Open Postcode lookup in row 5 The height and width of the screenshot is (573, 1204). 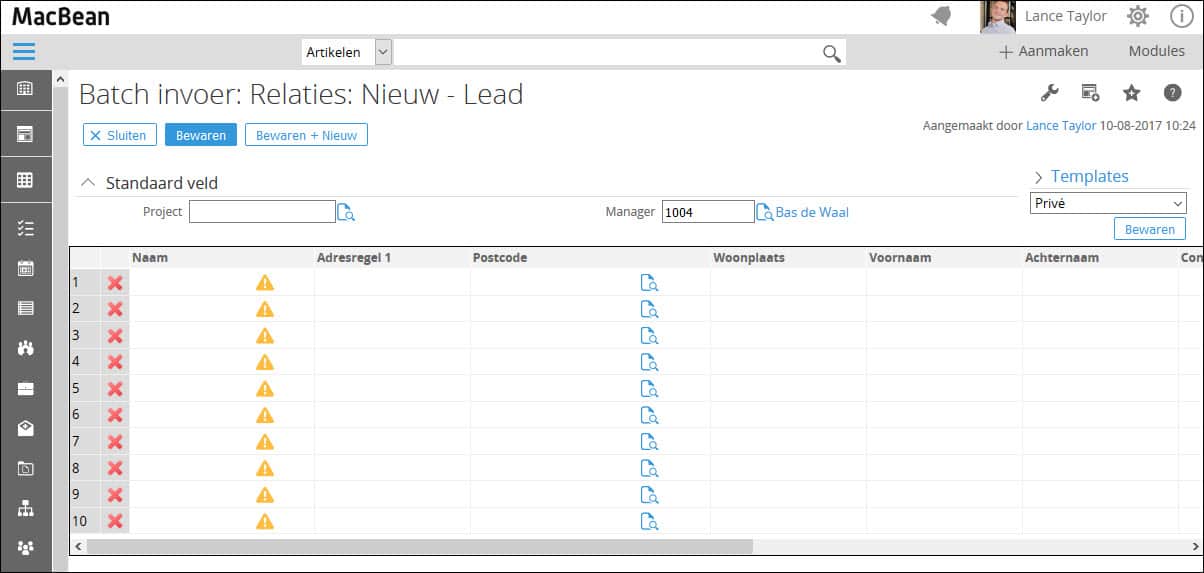coord(649,388)
